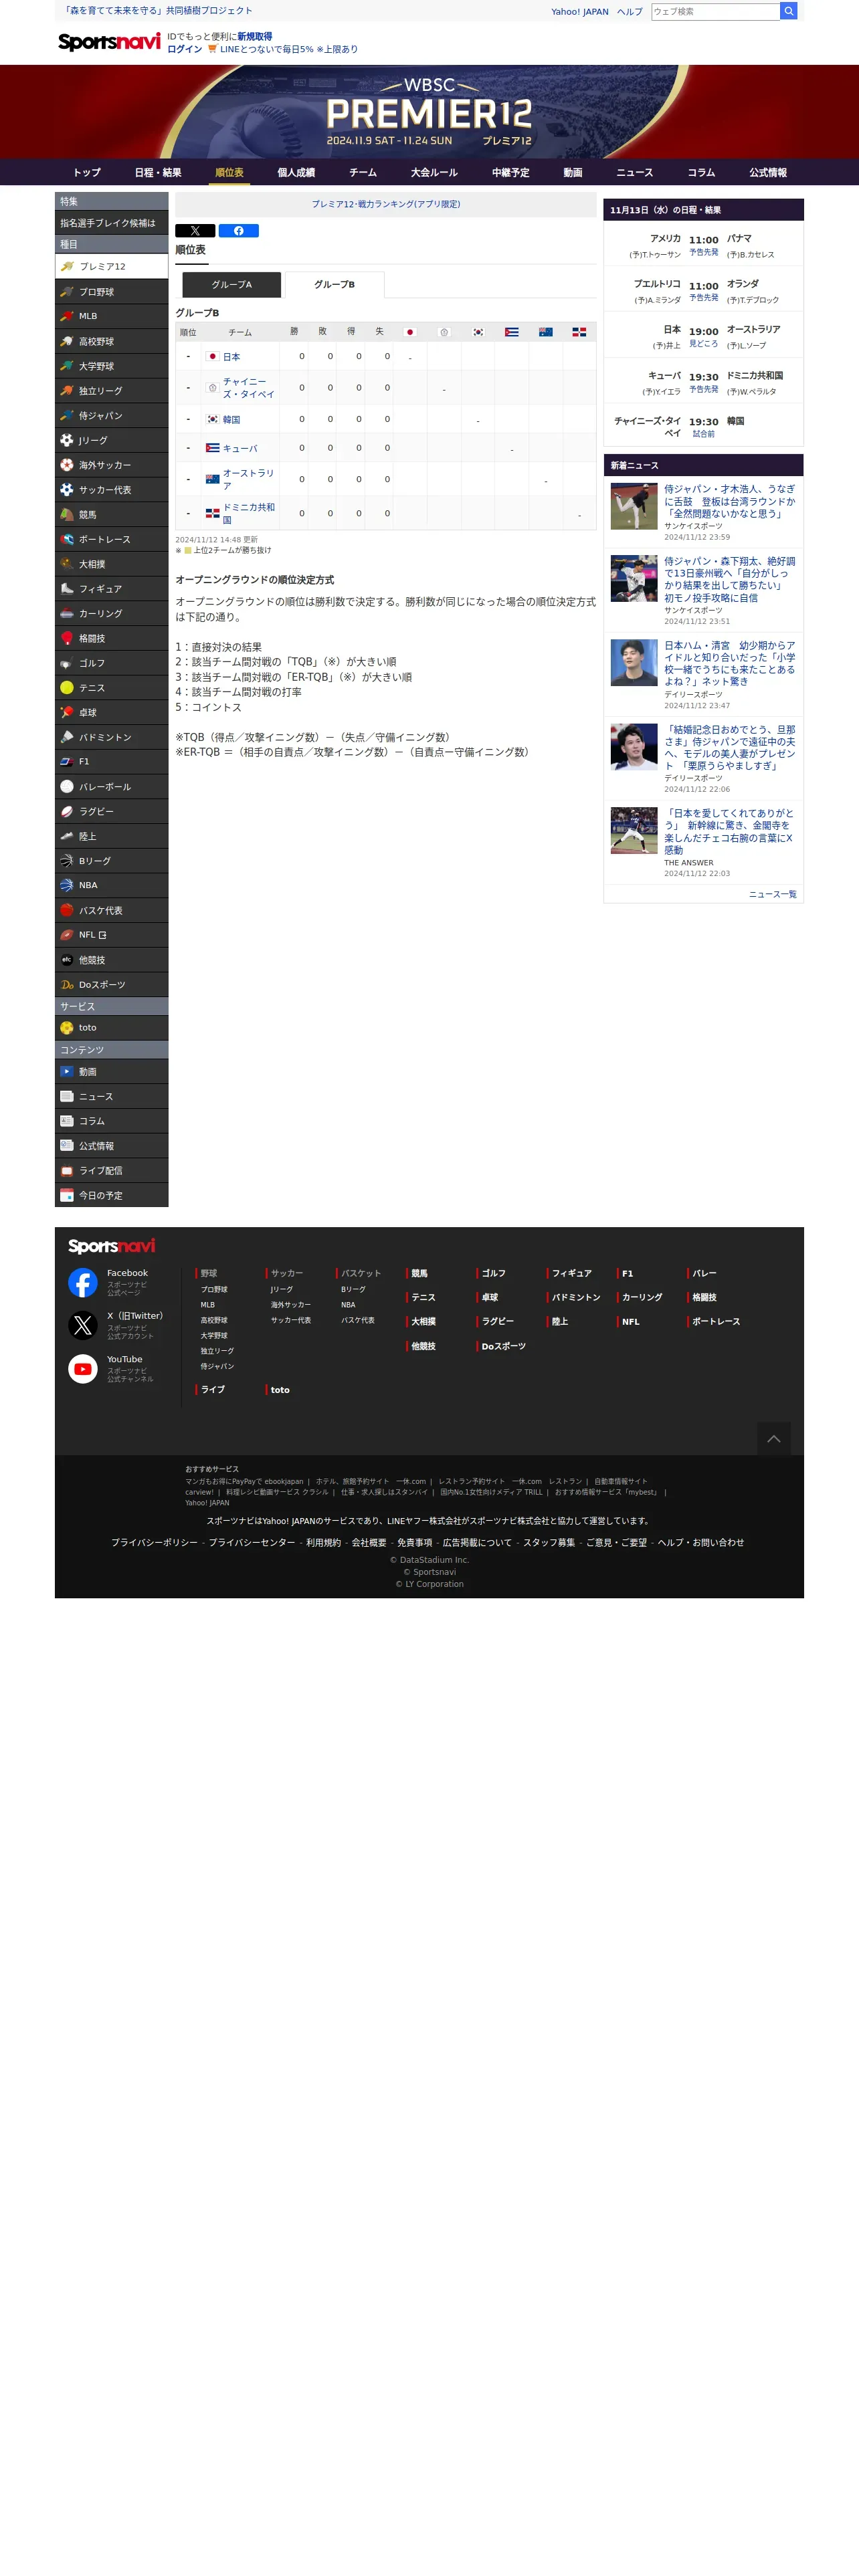
Task: Open ラグビー sidebar item
Action: [x=111, y=811]
